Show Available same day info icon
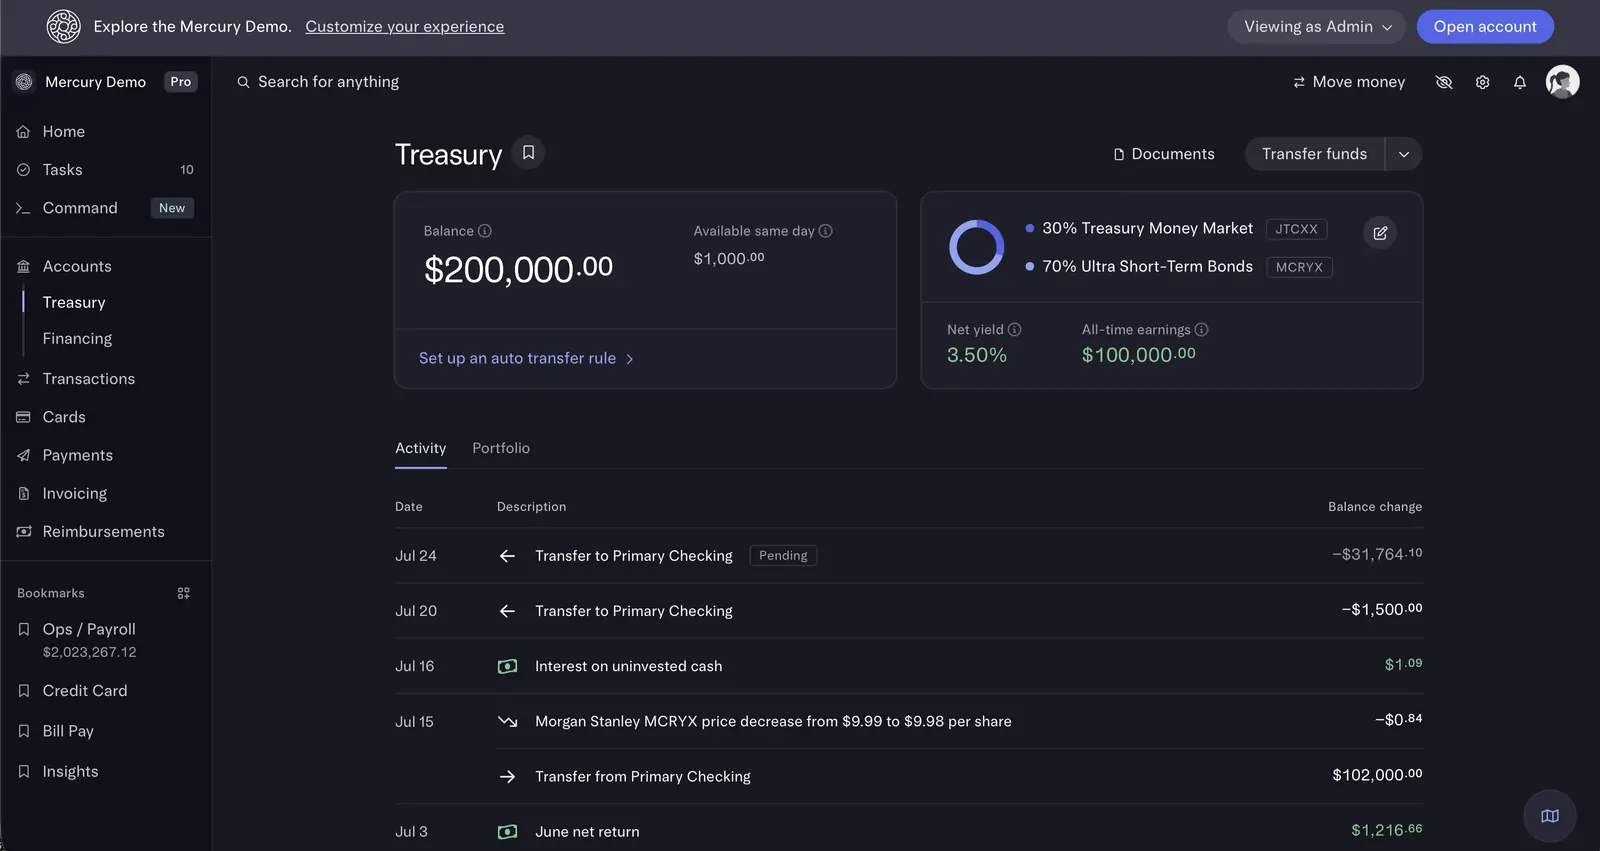Screen dimensions: 1600x851 click(x=825, y=231)
